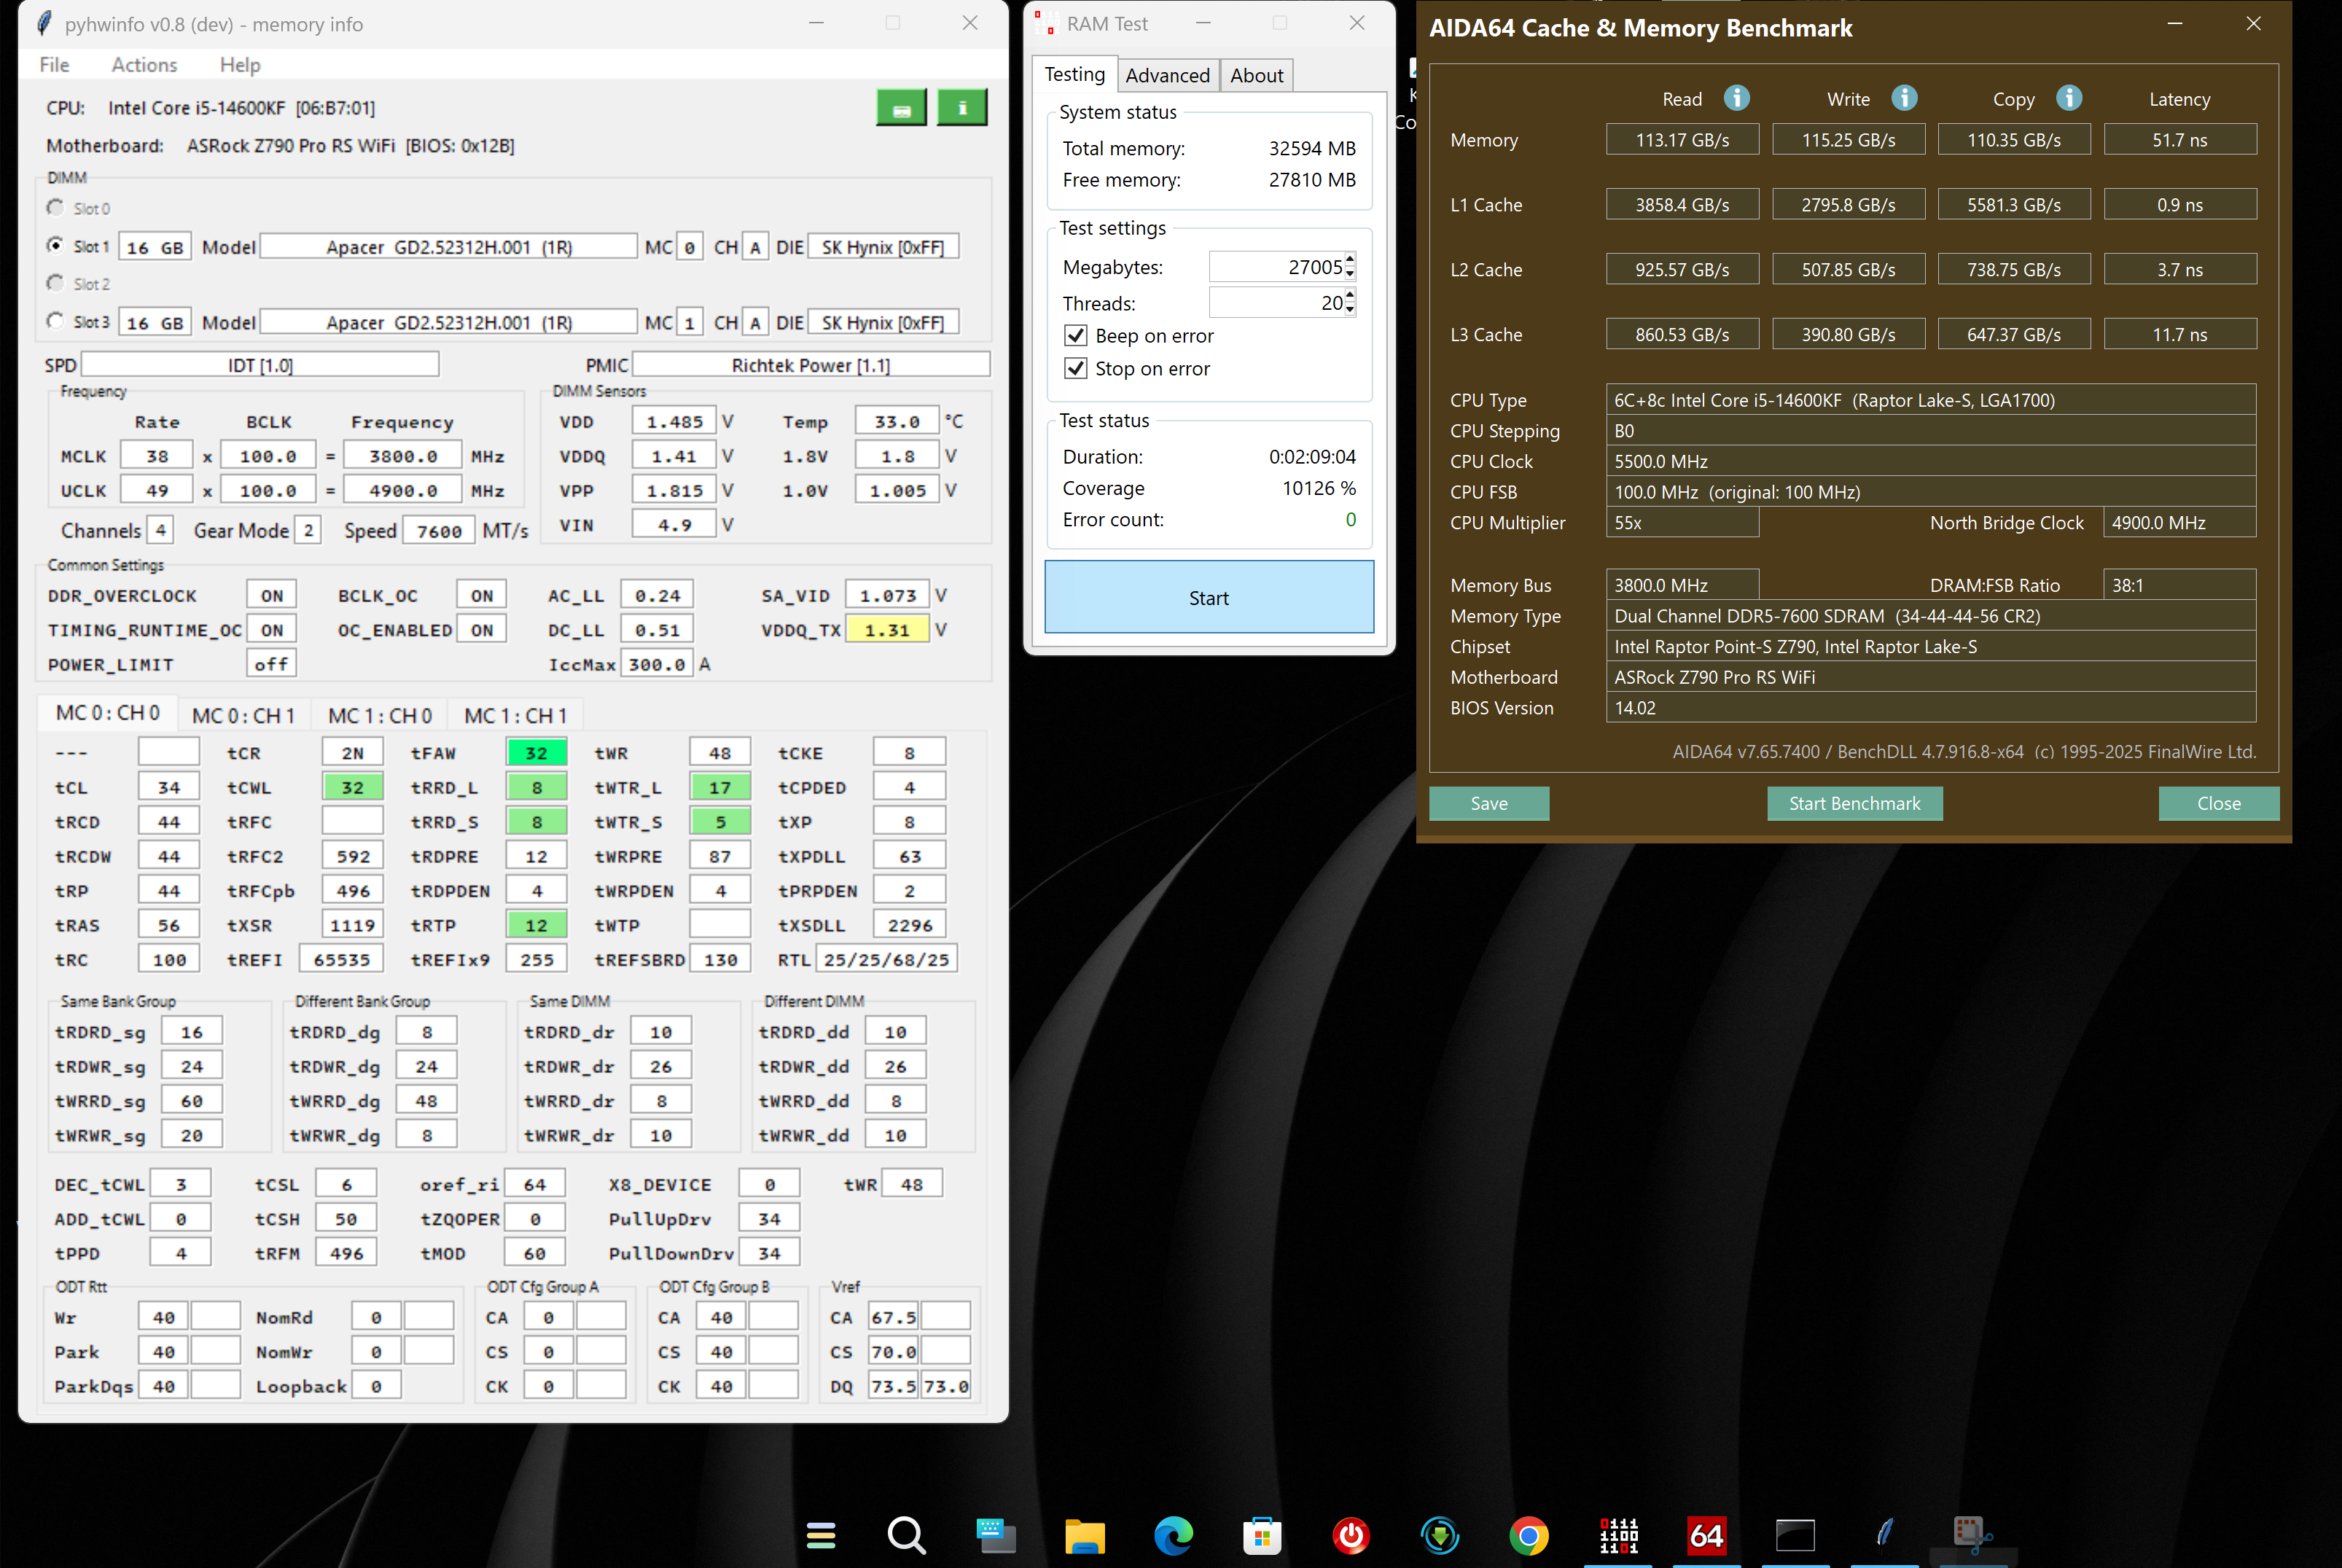
Task: Click the green memory module icon button
Action: [x=901, y=108]
